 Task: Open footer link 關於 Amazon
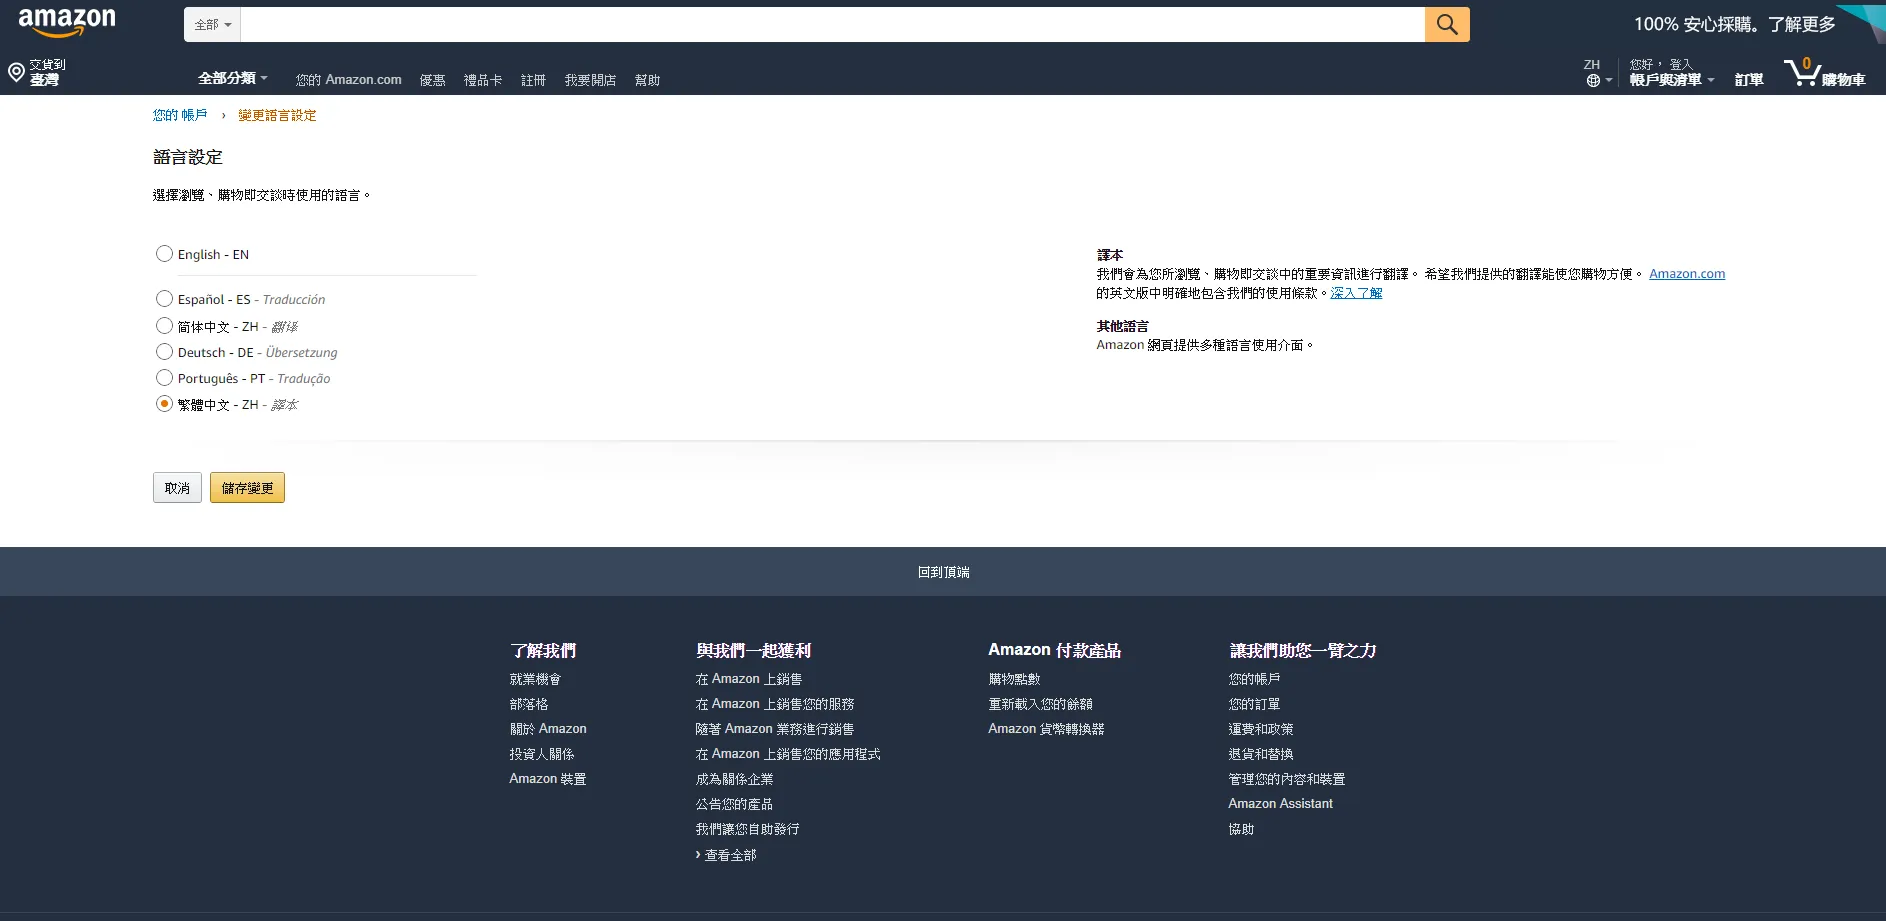click(548, 729)
